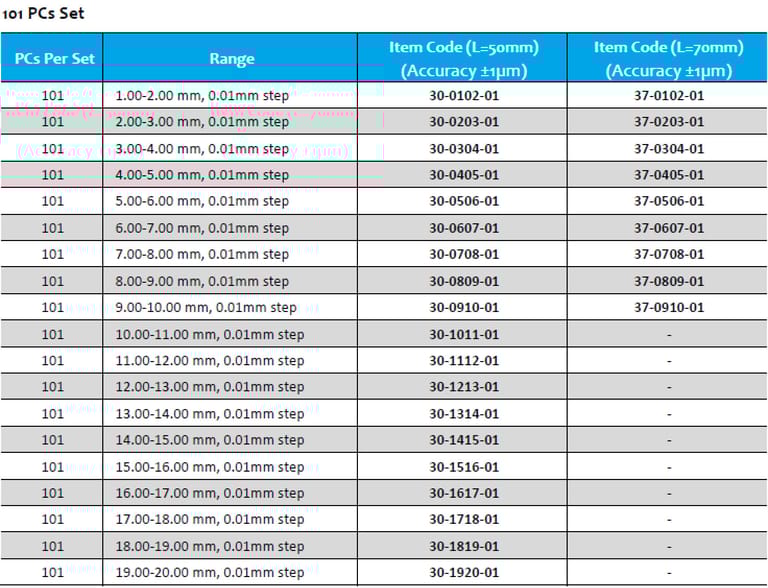This screenshot has height=588, width=768.
Task: Select the "Item Code (L=50mm)" header
Action: 463,58
